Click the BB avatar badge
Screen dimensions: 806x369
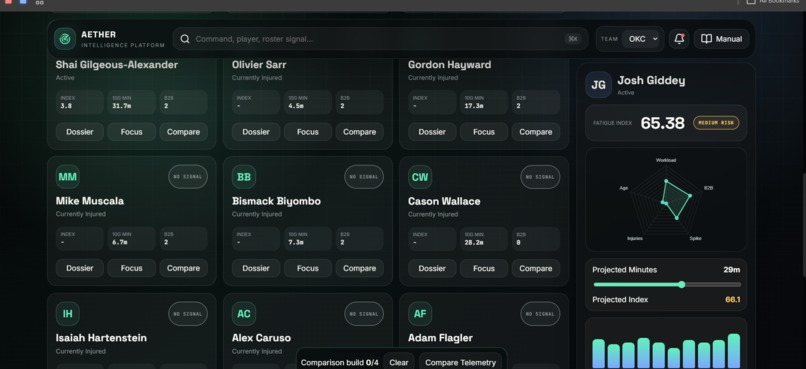click(244, 177)
